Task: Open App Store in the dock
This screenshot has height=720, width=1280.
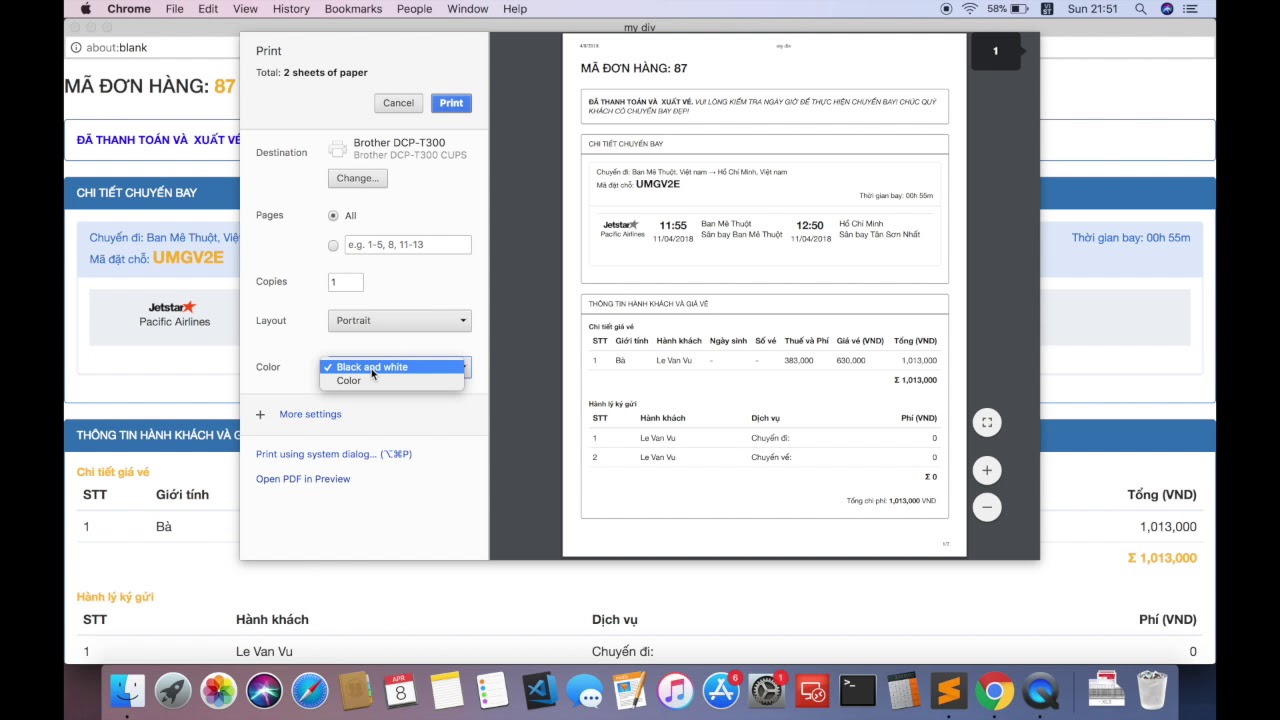Action: tap(721, 690)
